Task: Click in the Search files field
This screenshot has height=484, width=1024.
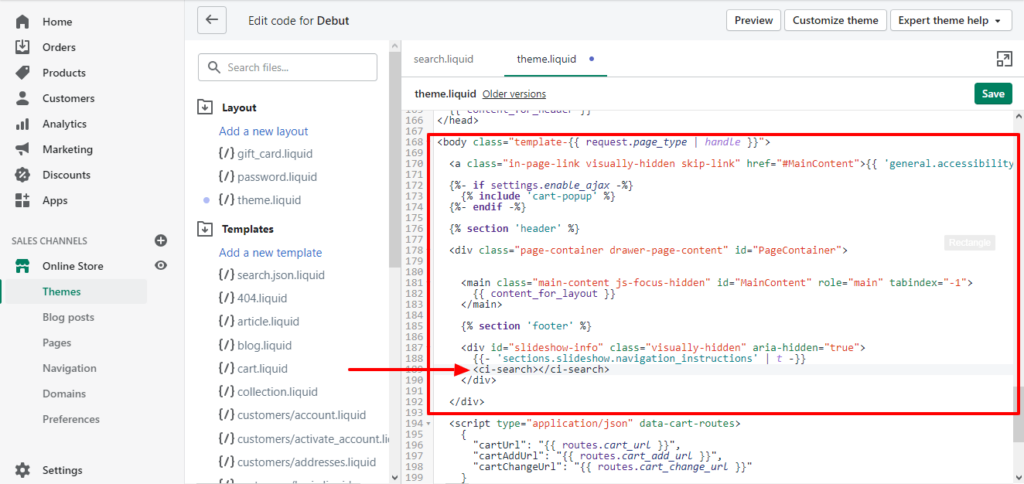Action: click(288, 67)
